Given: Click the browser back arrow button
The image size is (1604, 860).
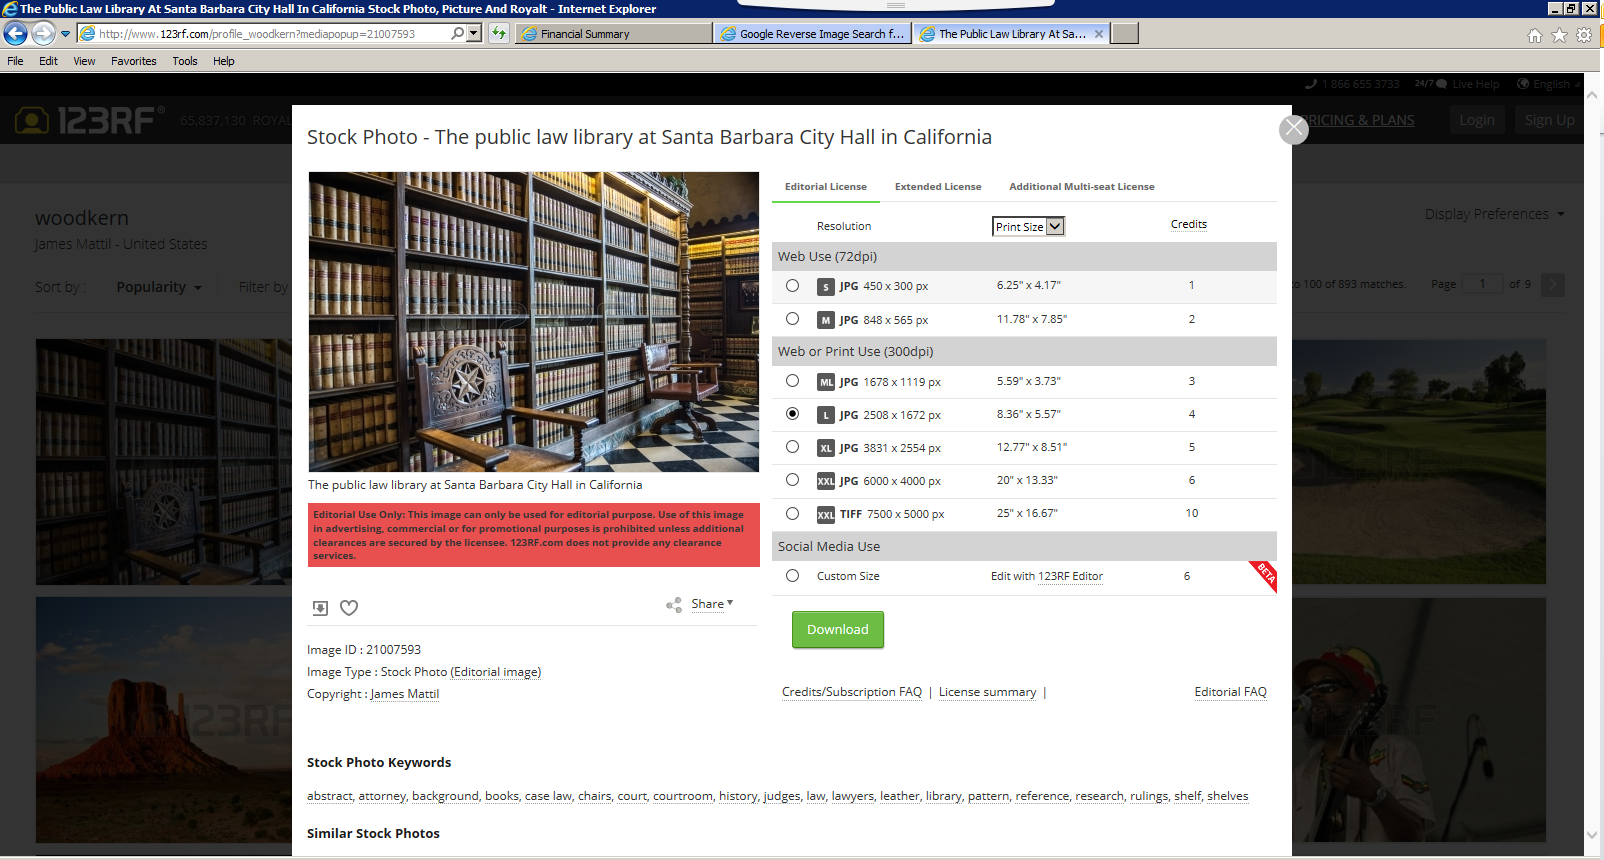Looking at the screenshot, I should tap(16, 34).
